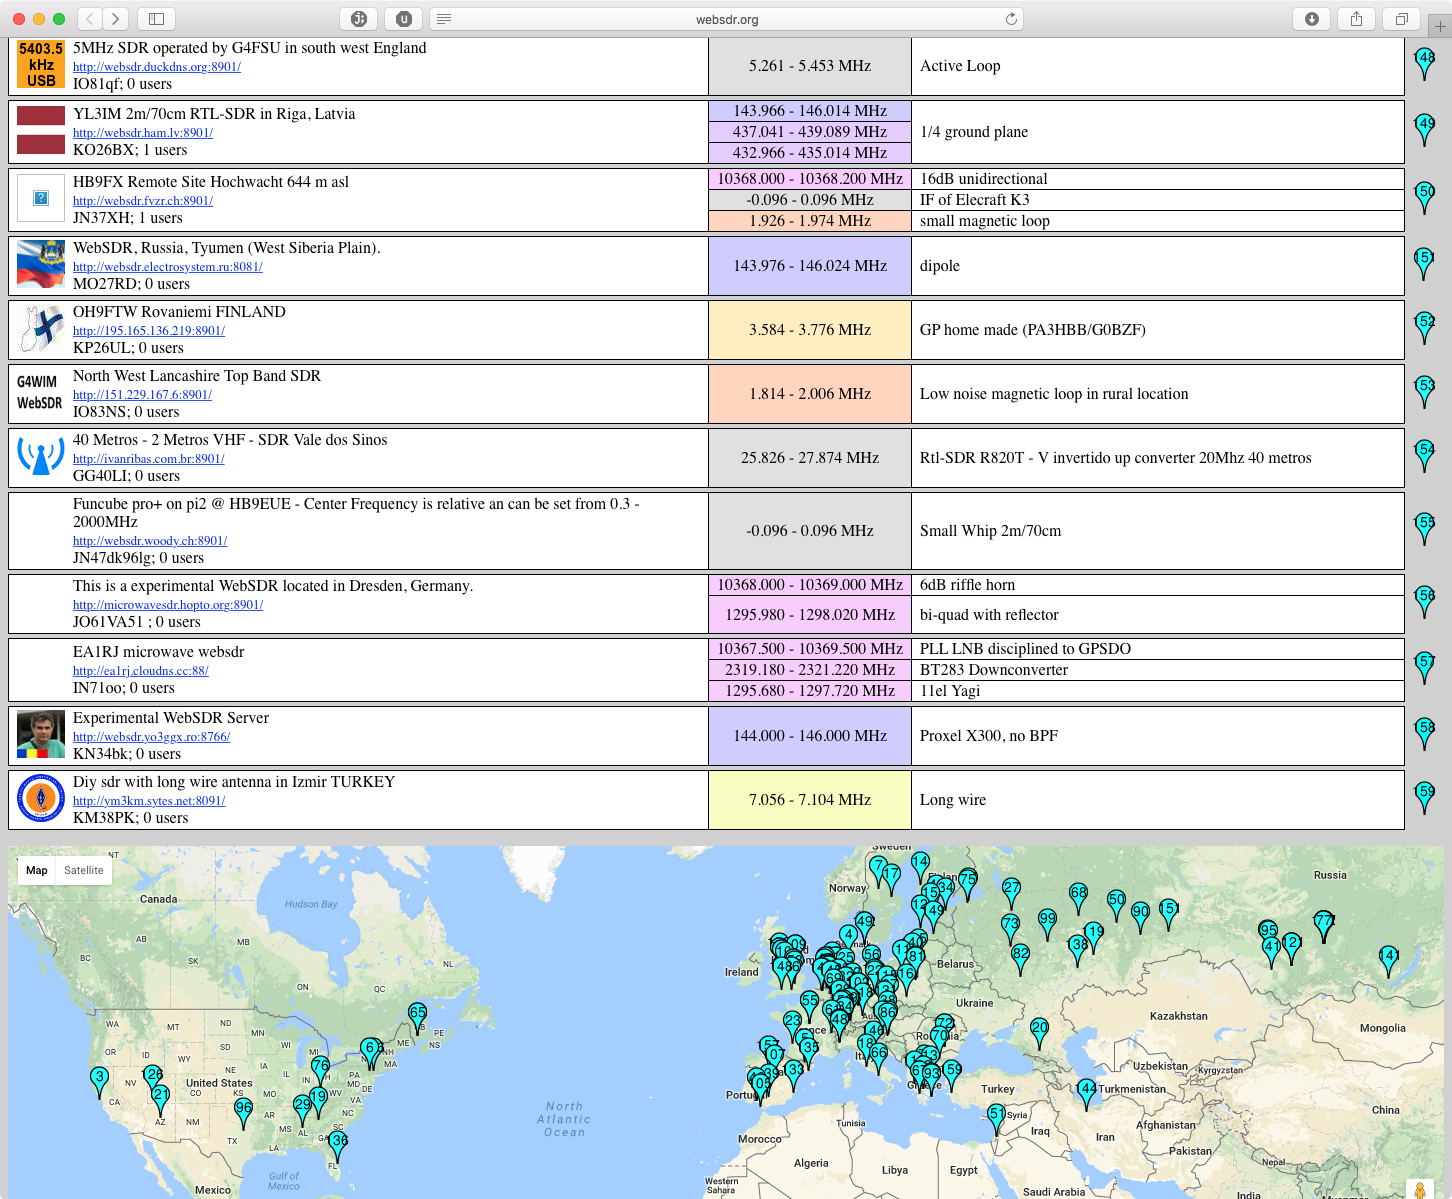The image size is (1452, 1199).
Task: Click the reload page icon
Action: point(1011,19)
